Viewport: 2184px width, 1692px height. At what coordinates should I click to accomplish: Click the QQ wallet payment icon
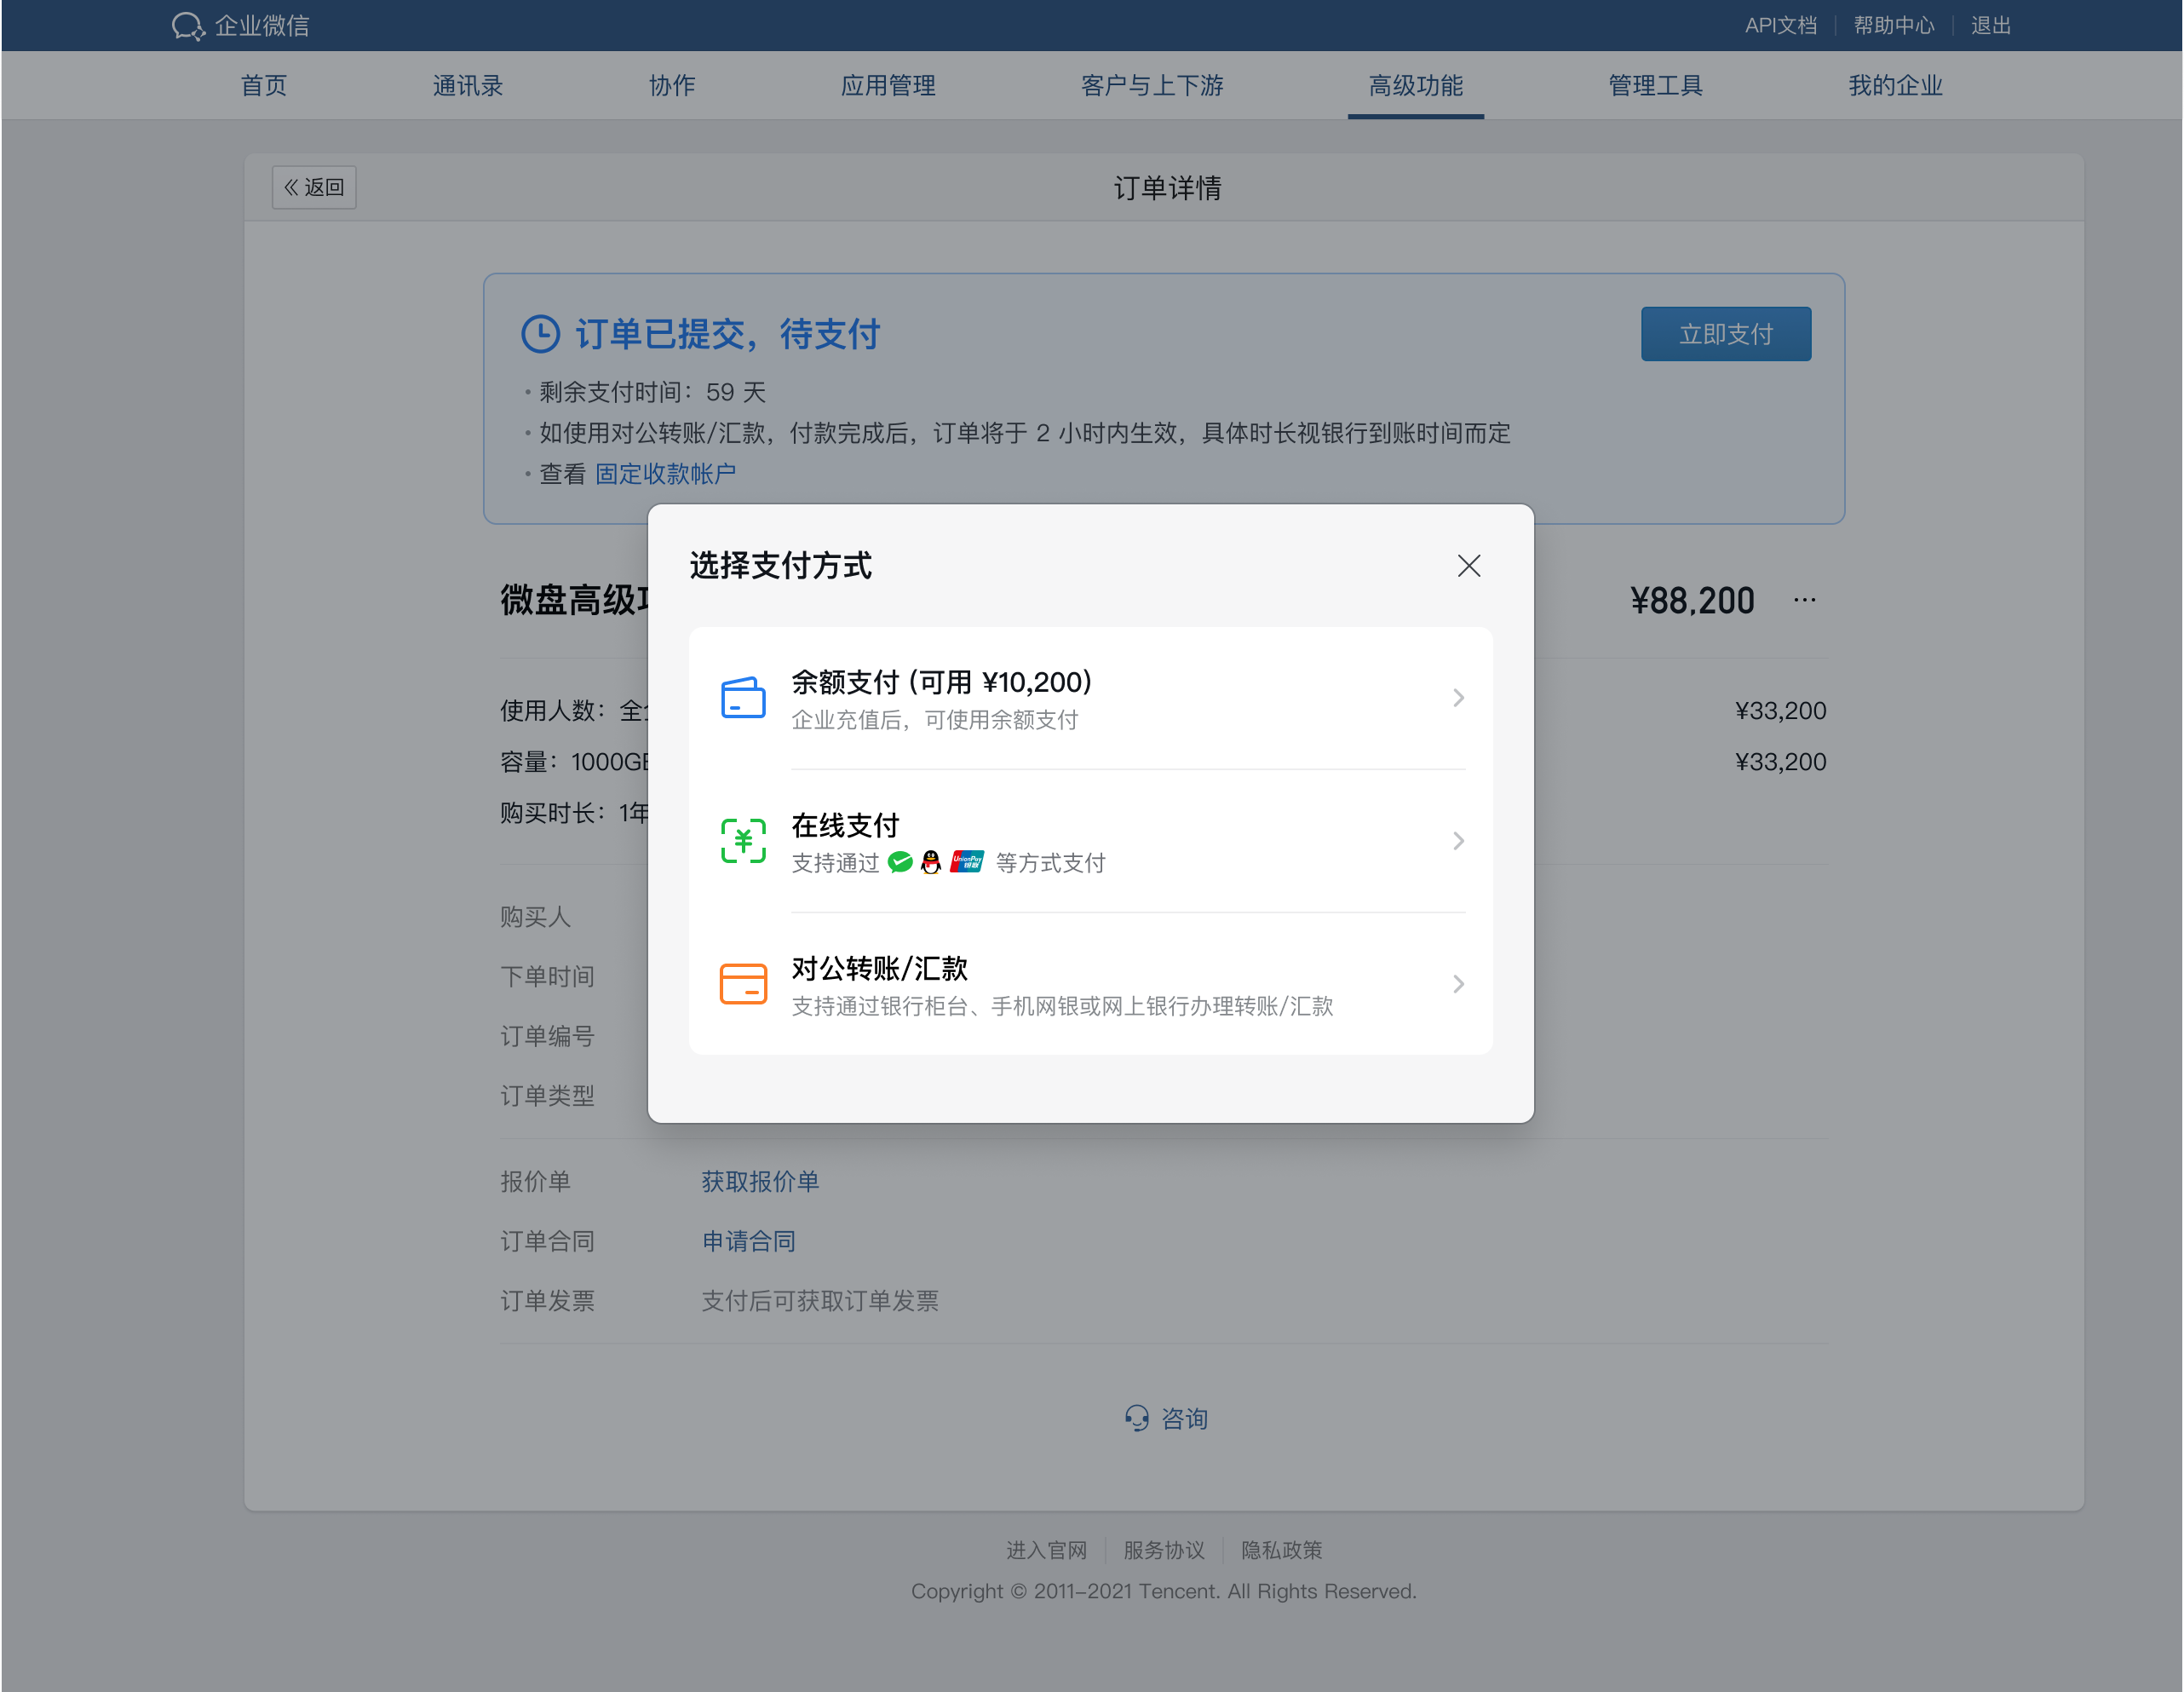(x=931, y=862)
